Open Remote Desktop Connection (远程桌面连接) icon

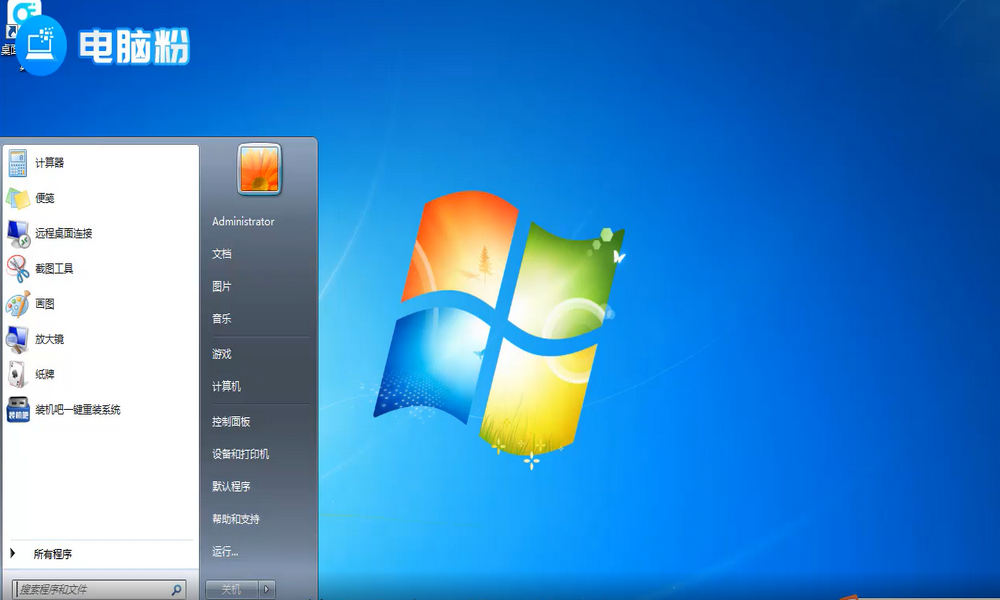18,233
